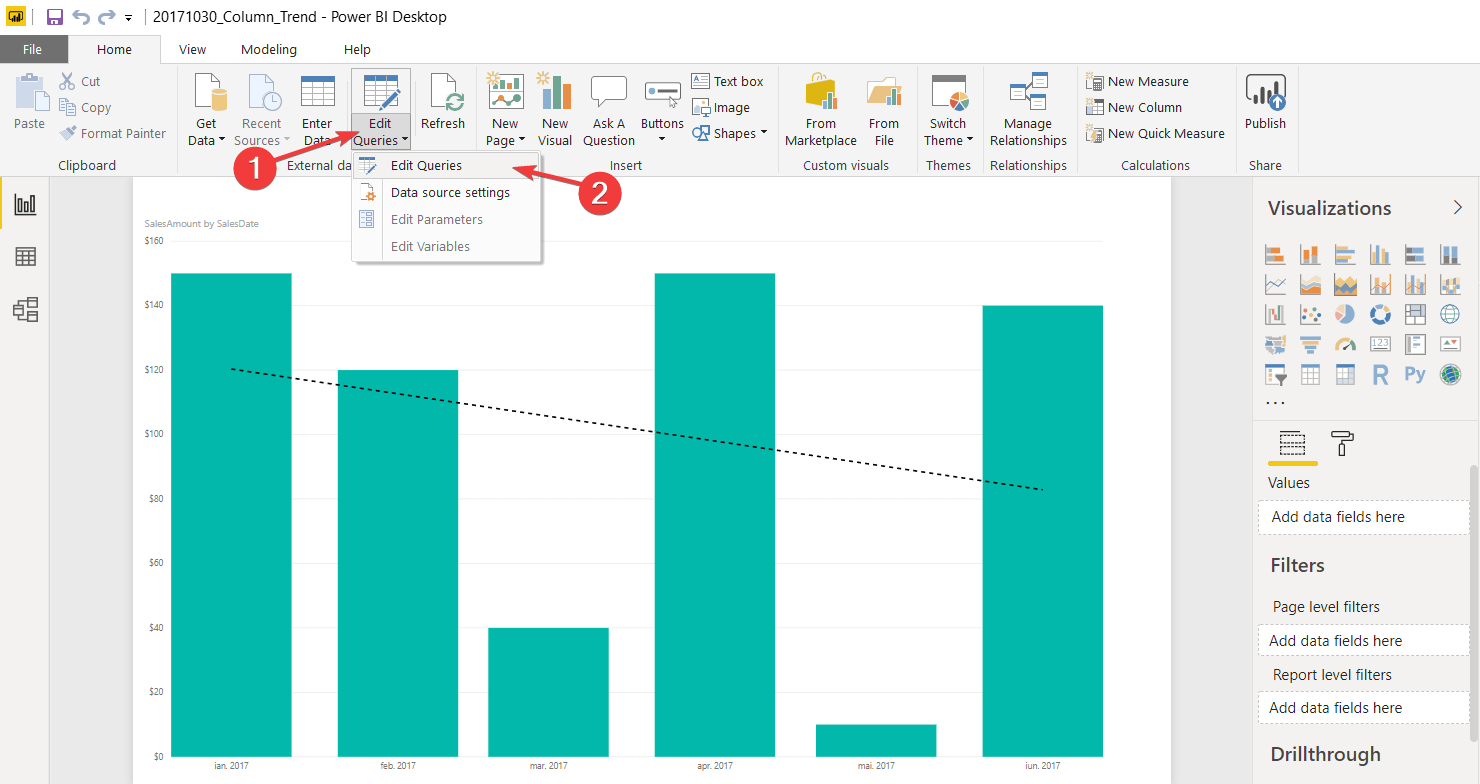The width and height of the screenshot is (1480, 784).
Task: Open Data view from left sidebar
Action: click(25, 255)
